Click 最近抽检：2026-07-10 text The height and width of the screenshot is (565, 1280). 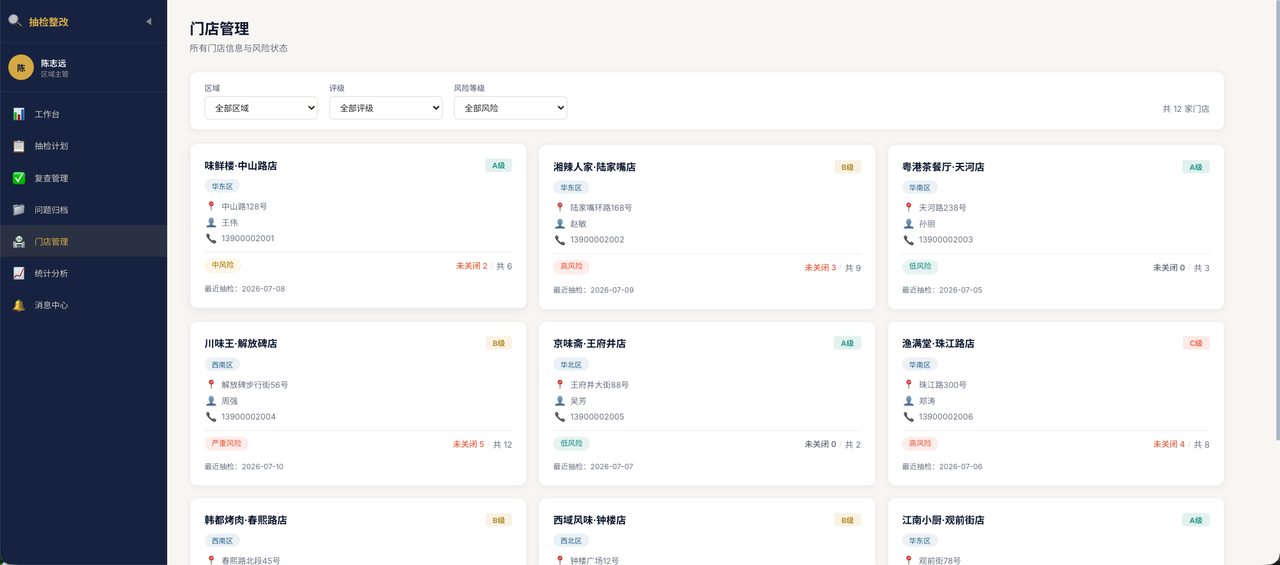pyautogui.click(x=245, y=466)
